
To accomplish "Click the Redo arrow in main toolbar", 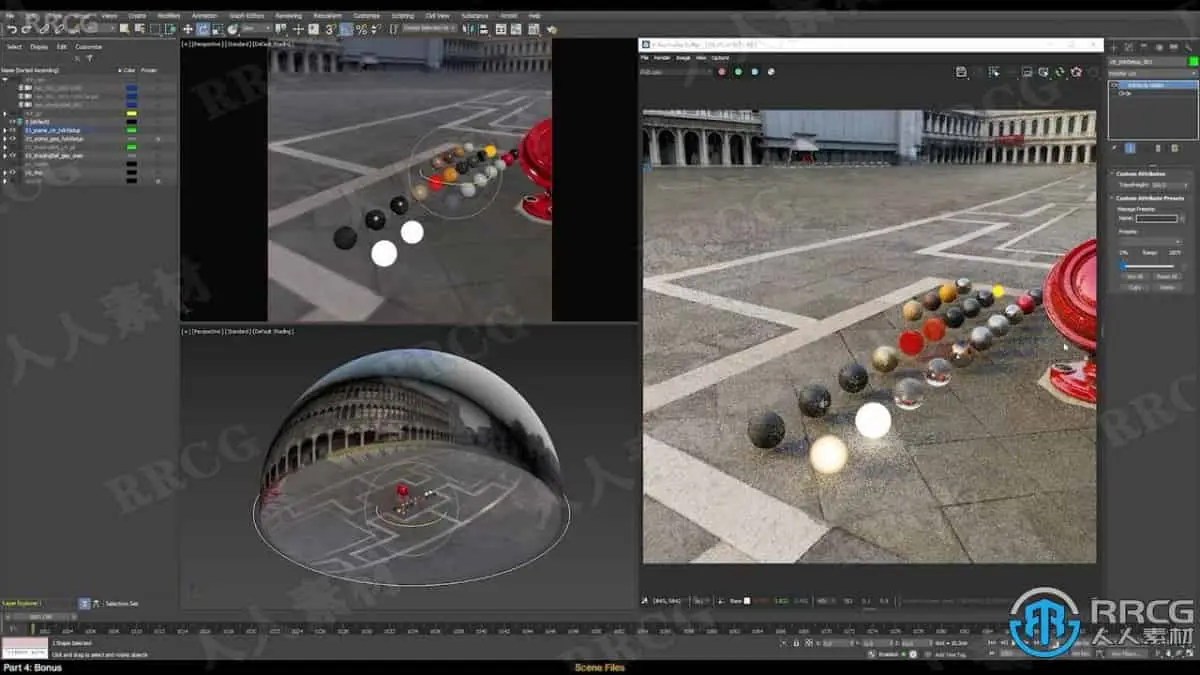I will [27, 30].
